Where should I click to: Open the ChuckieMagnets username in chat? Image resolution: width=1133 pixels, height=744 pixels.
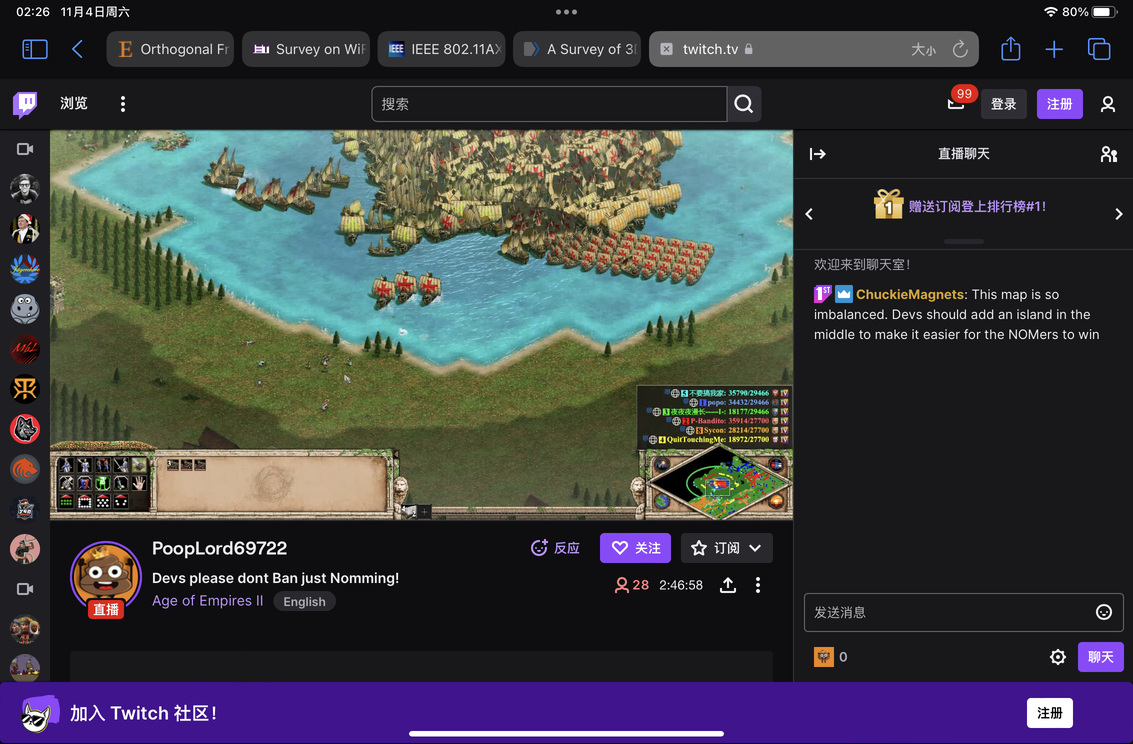click(x=910, y=295)
